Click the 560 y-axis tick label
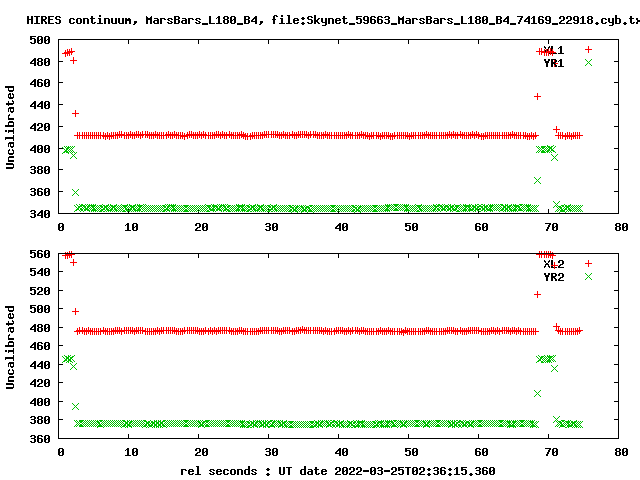The image size is (640, 480). coord(40,254)
